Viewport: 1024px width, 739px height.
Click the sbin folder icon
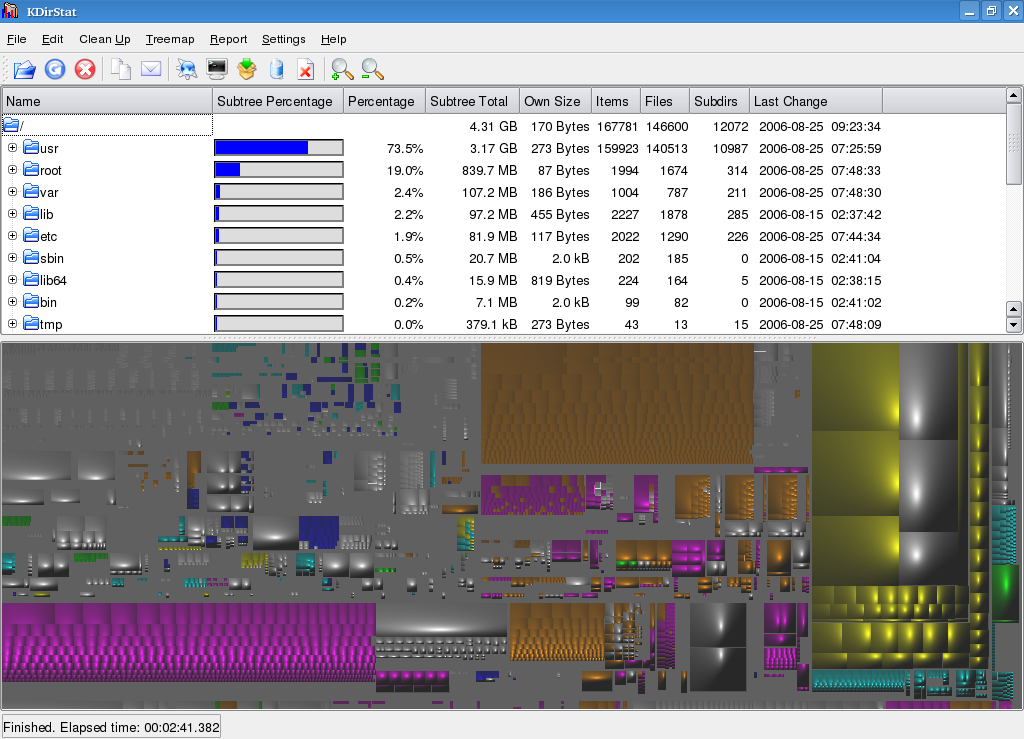pos(31,257)
